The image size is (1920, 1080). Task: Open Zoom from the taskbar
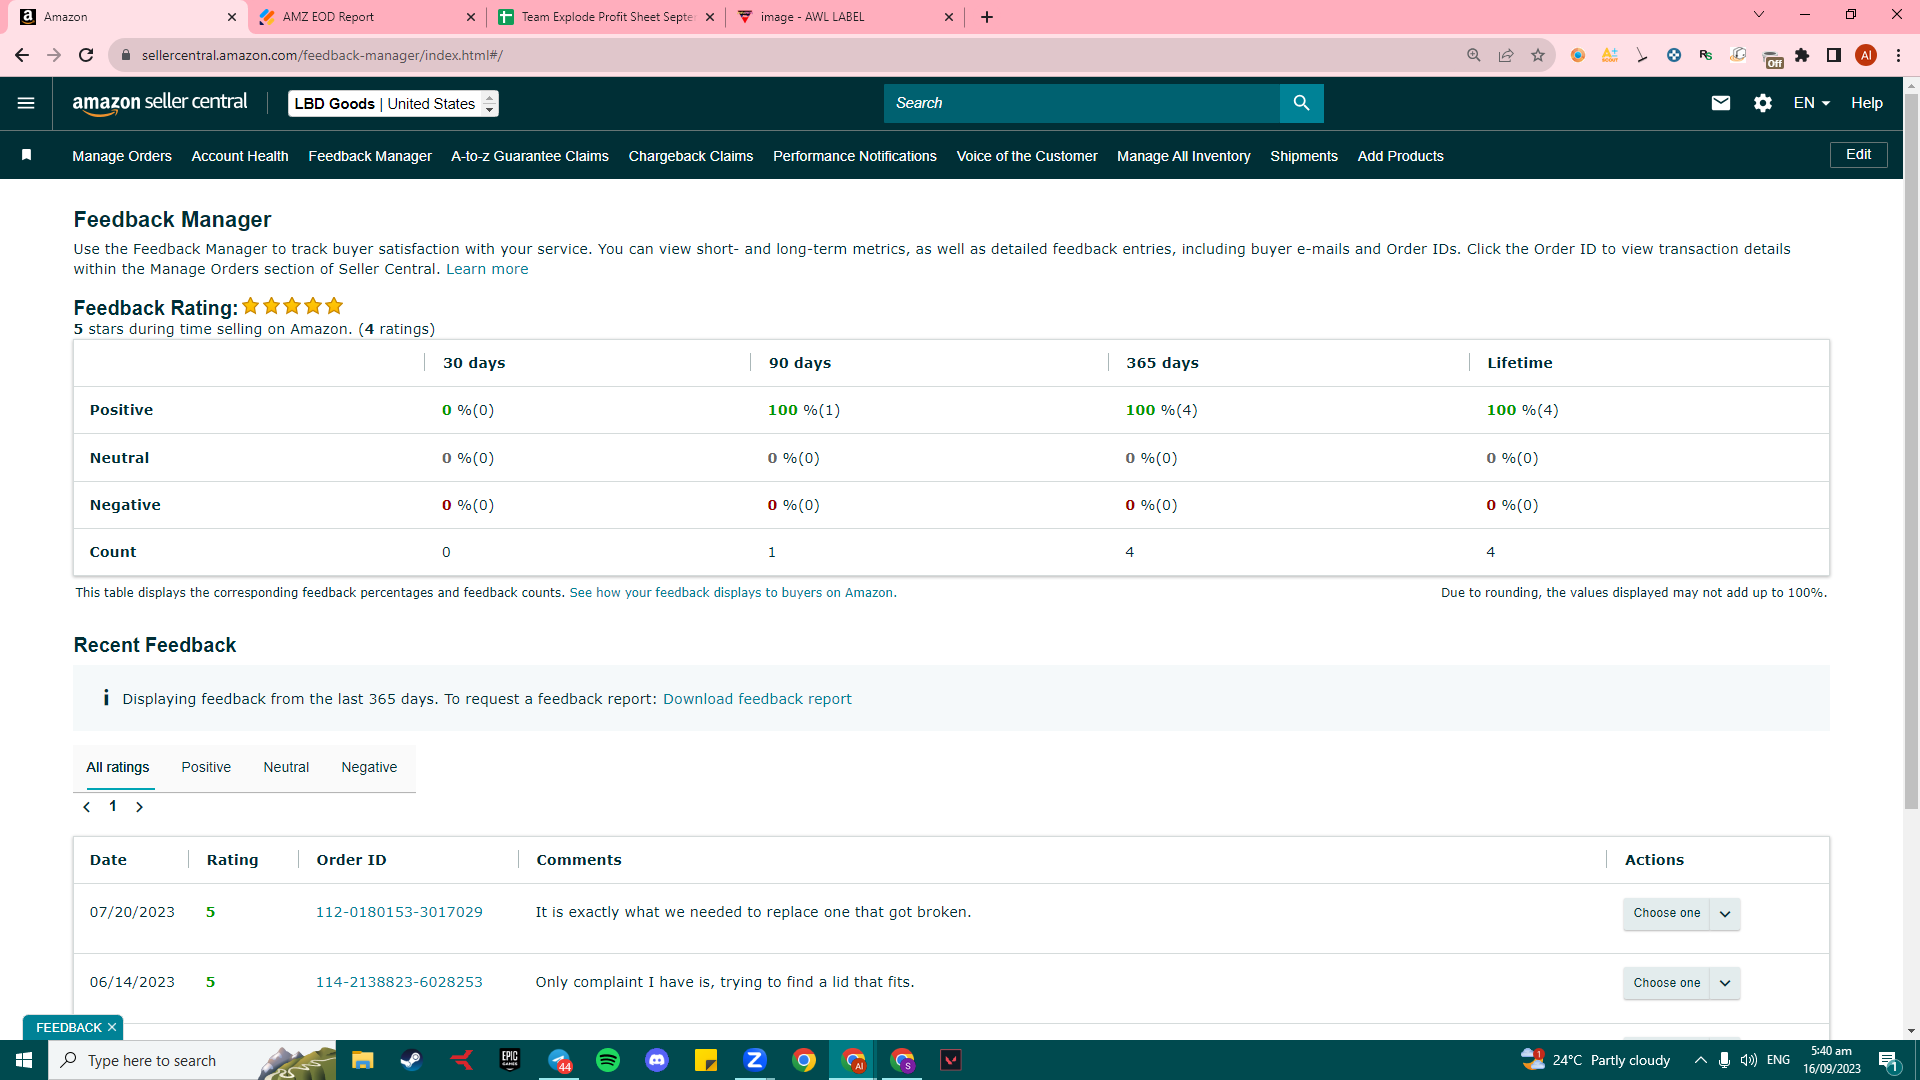(755, 1060)
